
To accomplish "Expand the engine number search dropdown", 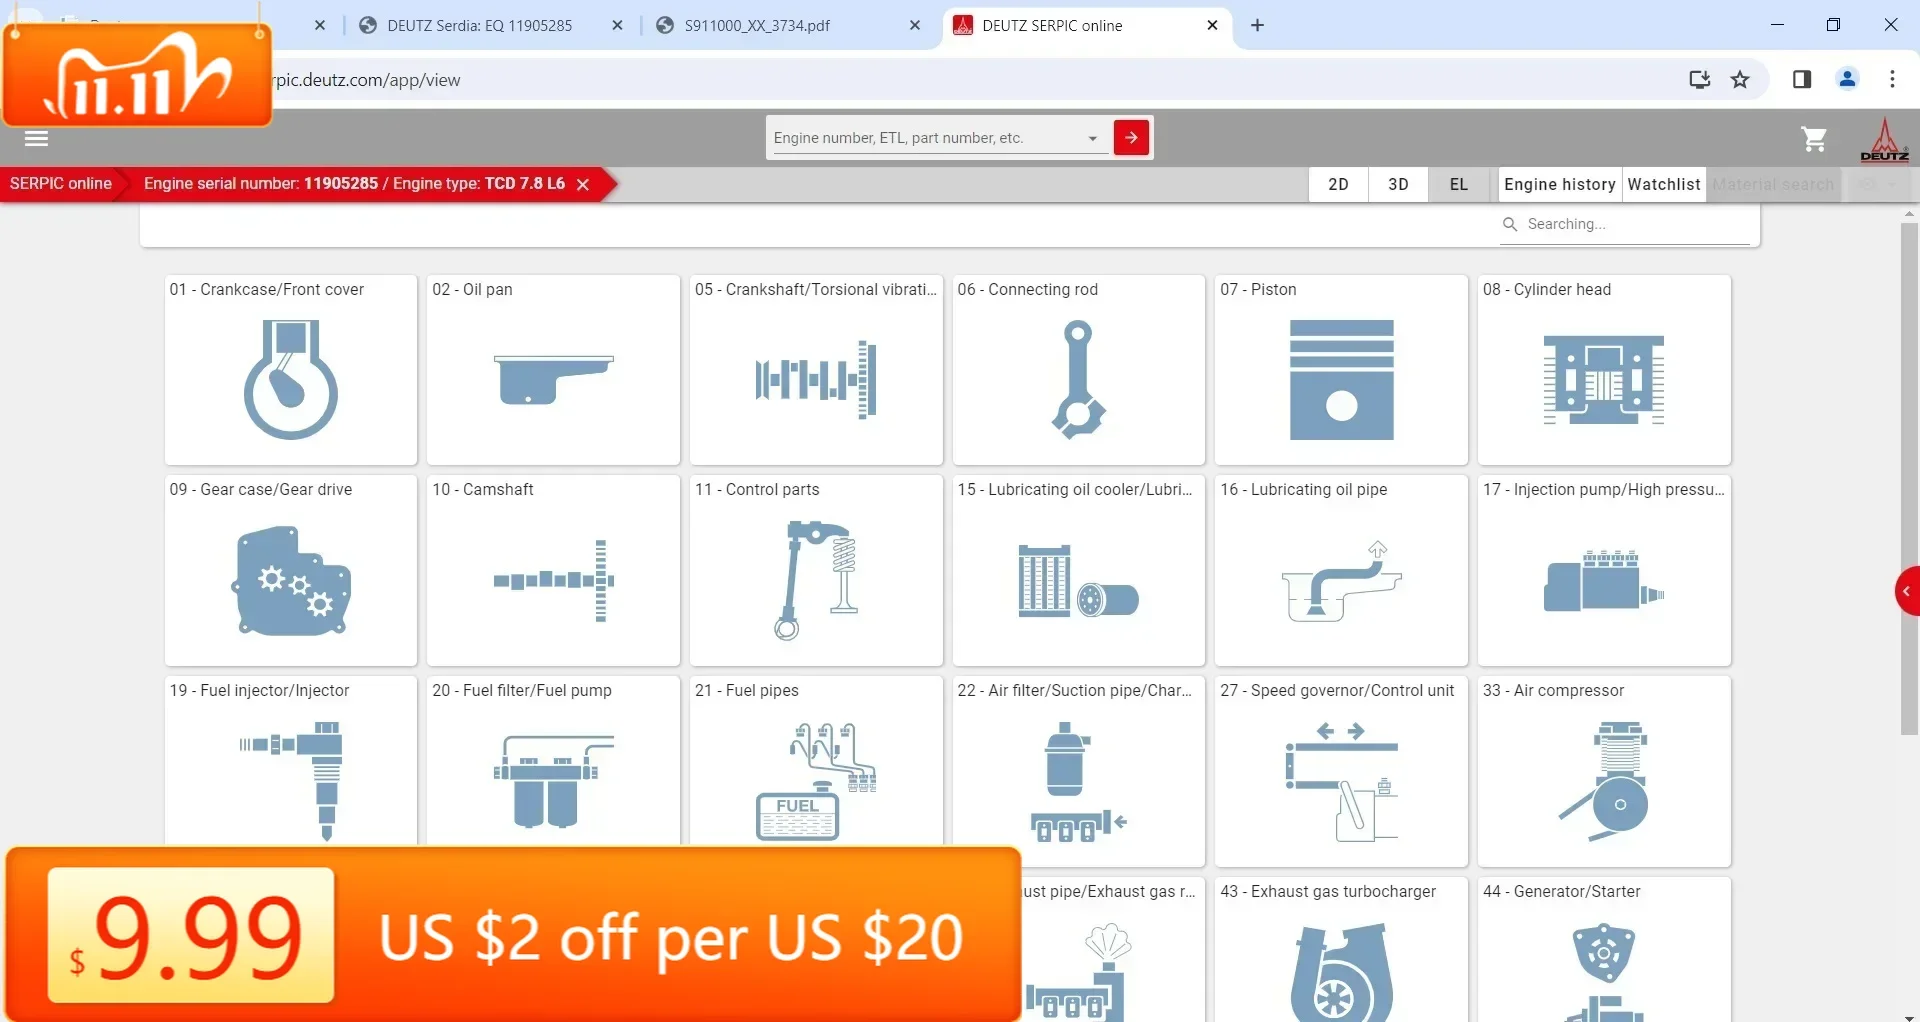I will [1093, 139].
